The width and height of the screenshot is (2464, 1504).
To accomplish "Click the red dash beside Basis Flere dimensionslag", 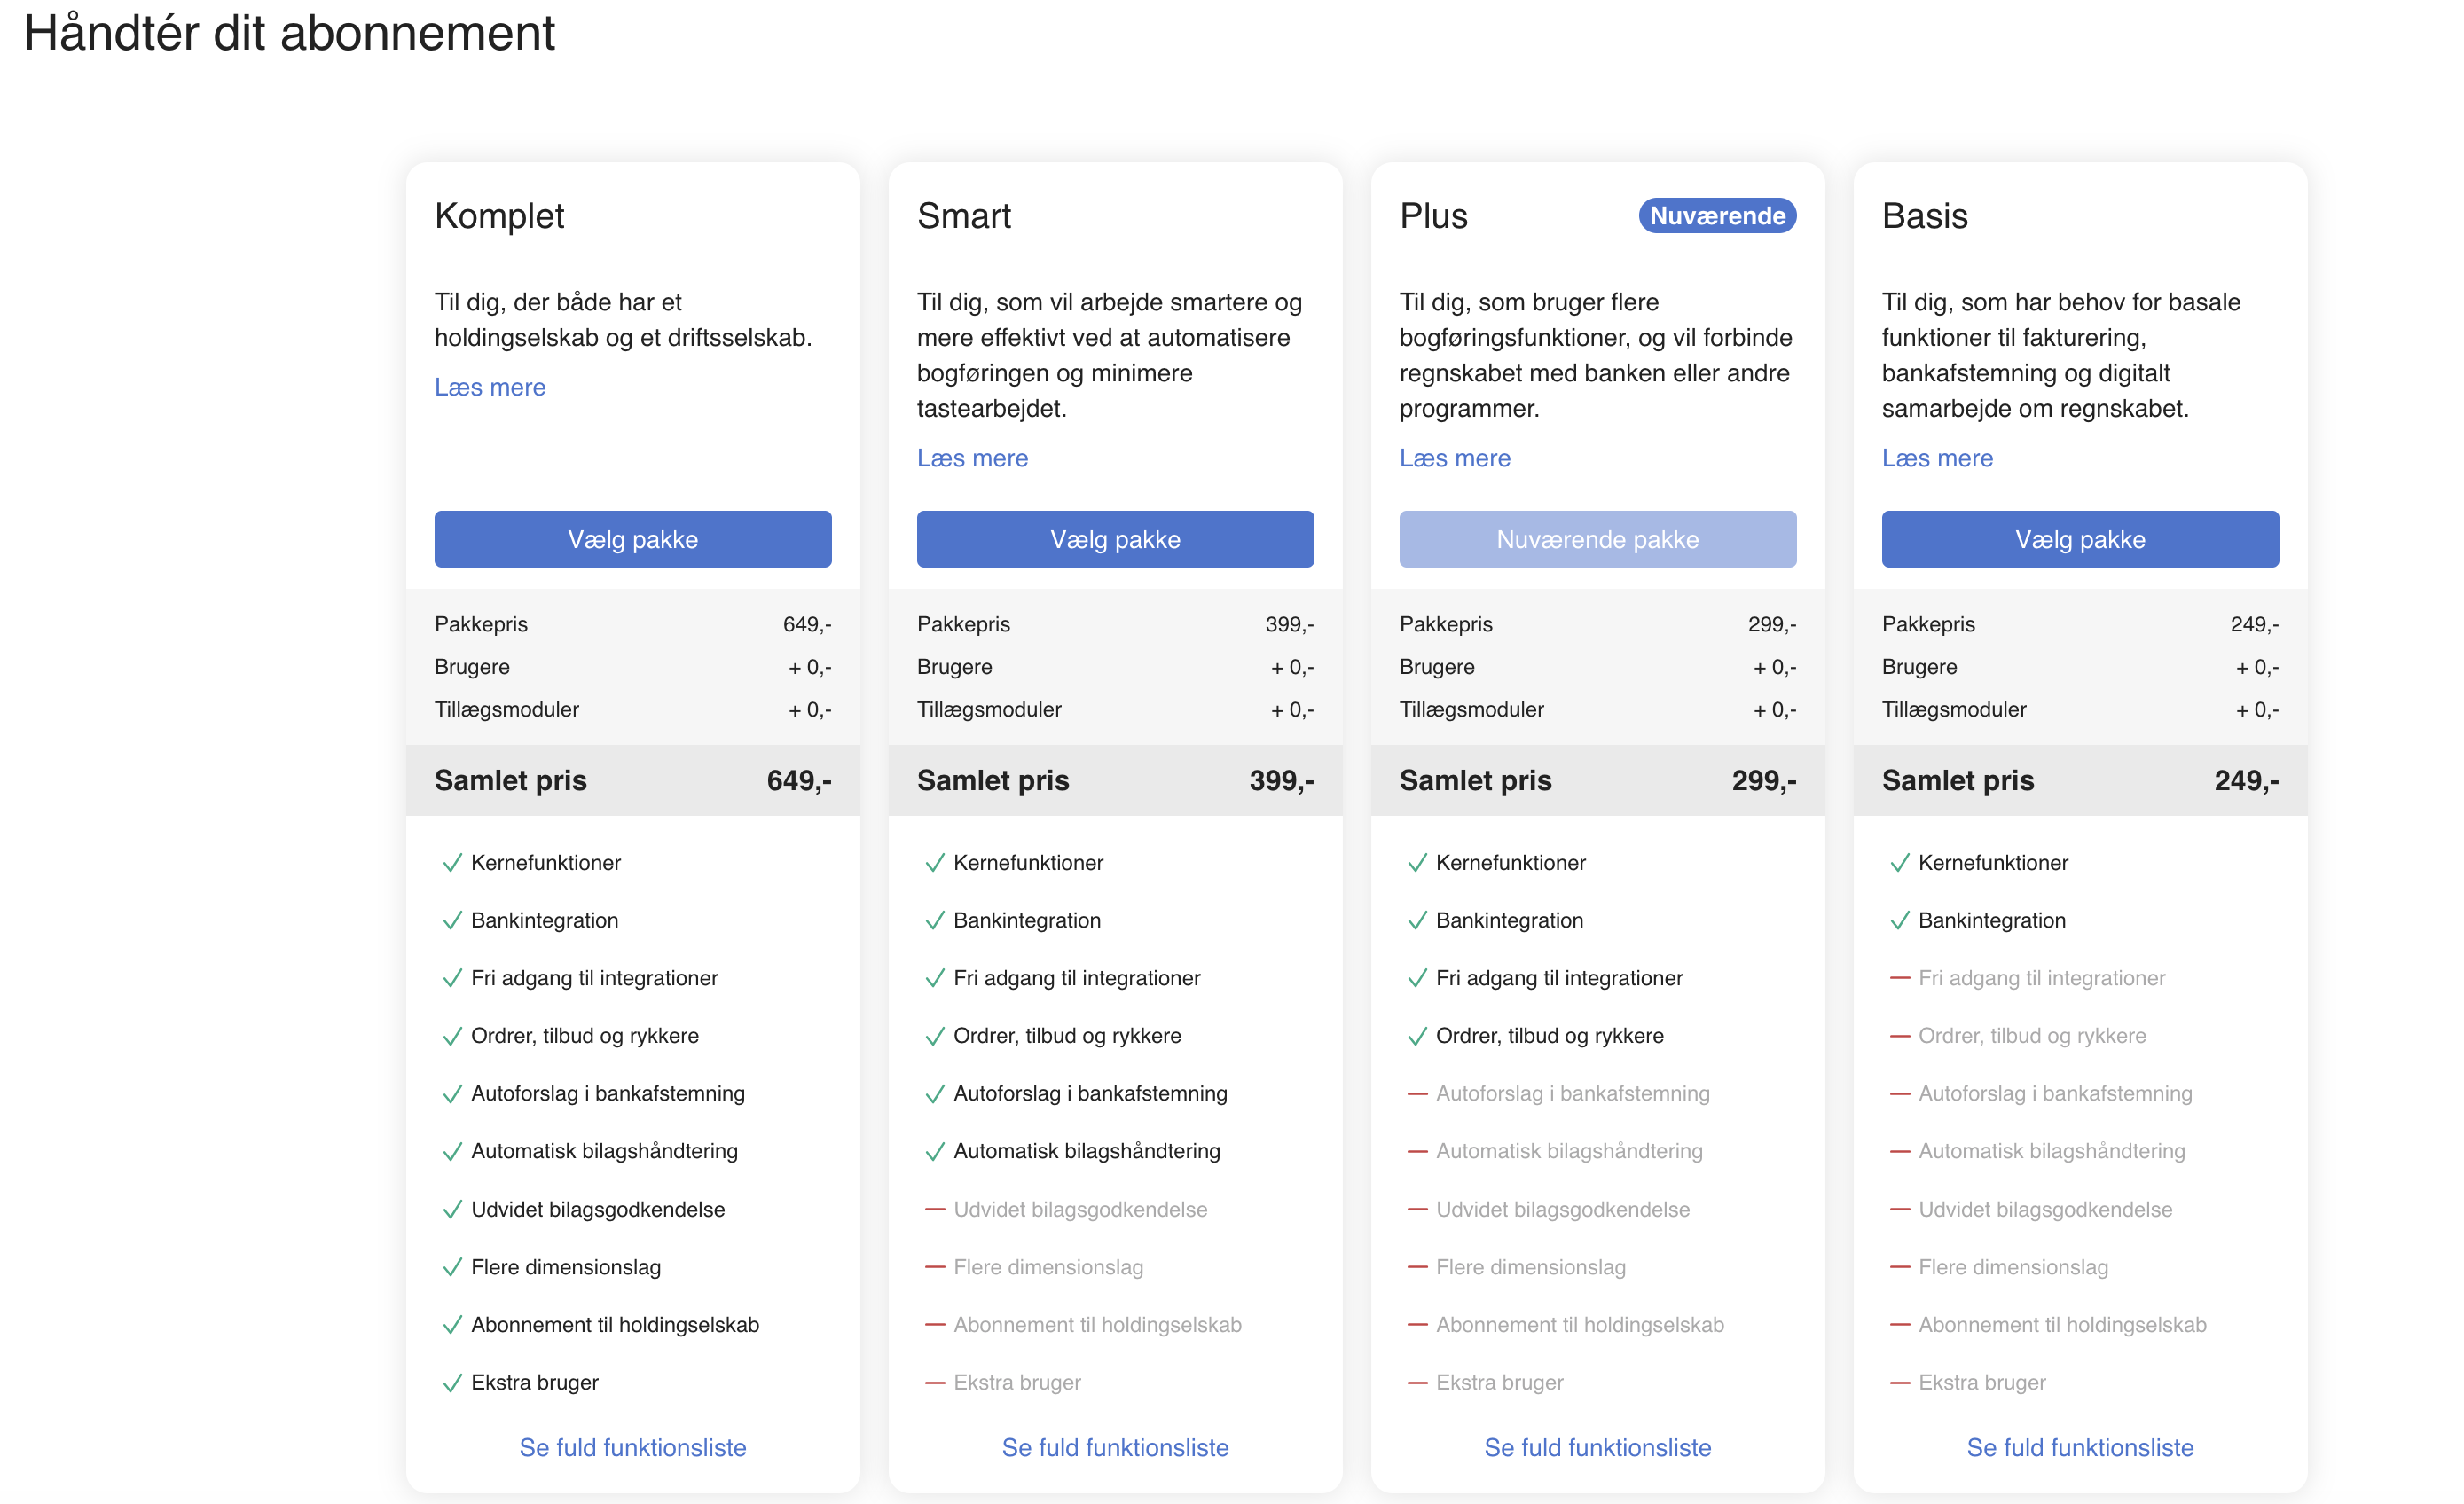I will click(1900, 1267).
